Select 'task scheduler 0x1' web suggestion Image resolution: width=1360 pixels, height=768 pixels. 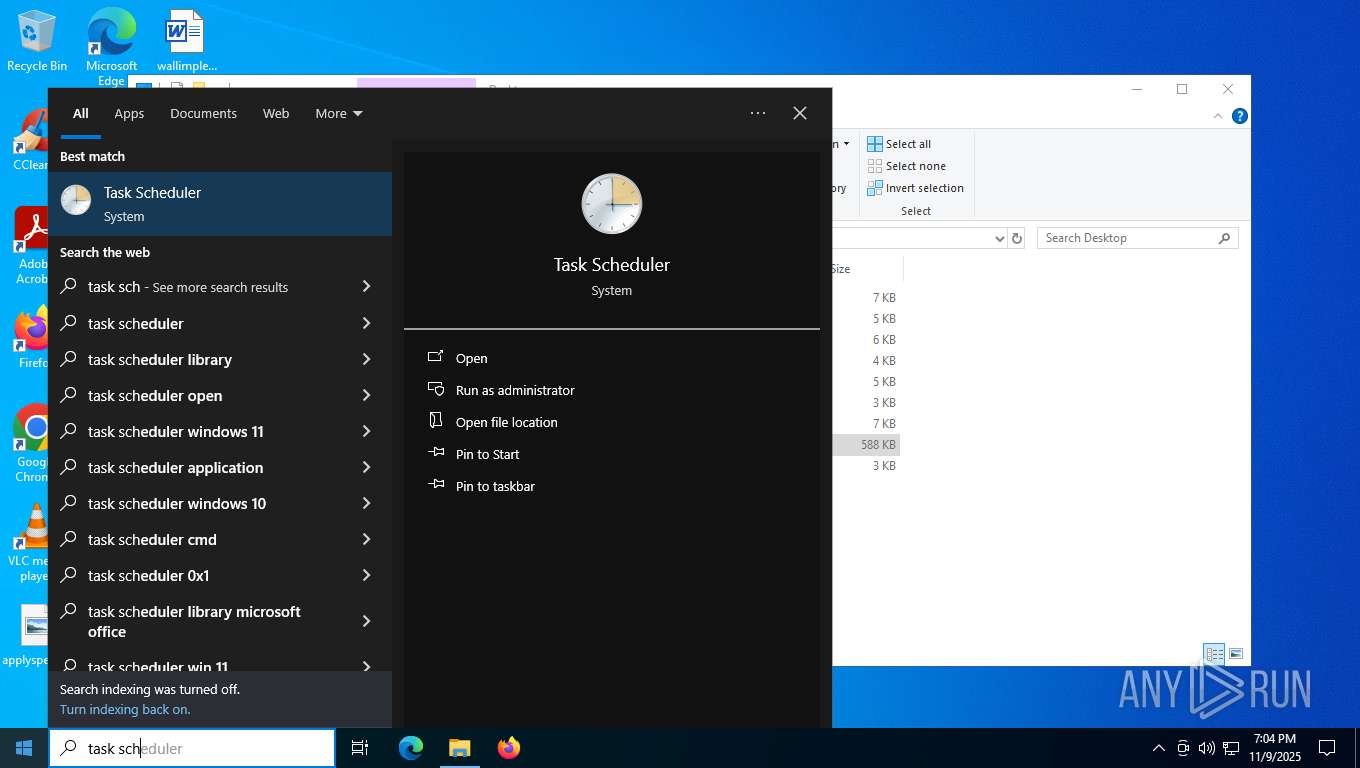tap(220, 575)
